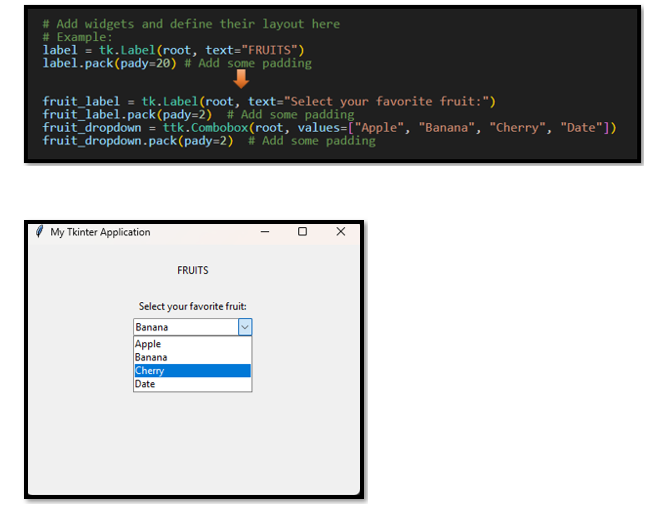This screenshot has width=646, height=508.
Task: Click the combobox field showing Banana
Action: 185,327
